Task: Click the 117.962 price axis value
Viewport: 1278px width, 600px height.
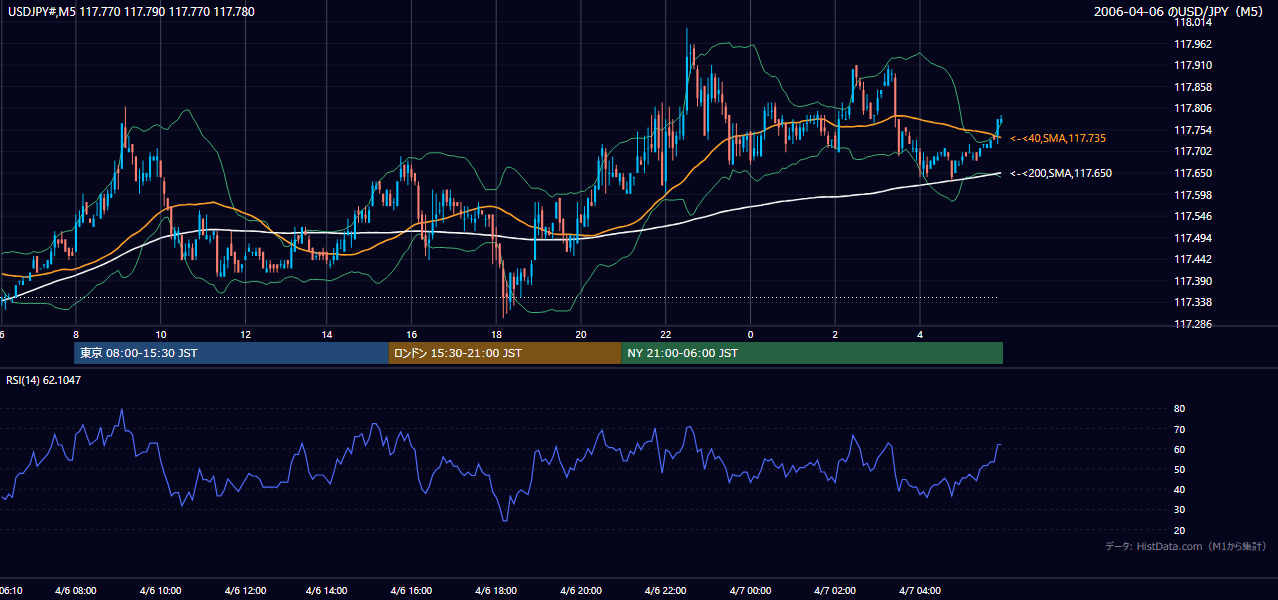Action: coord(1193,44)
